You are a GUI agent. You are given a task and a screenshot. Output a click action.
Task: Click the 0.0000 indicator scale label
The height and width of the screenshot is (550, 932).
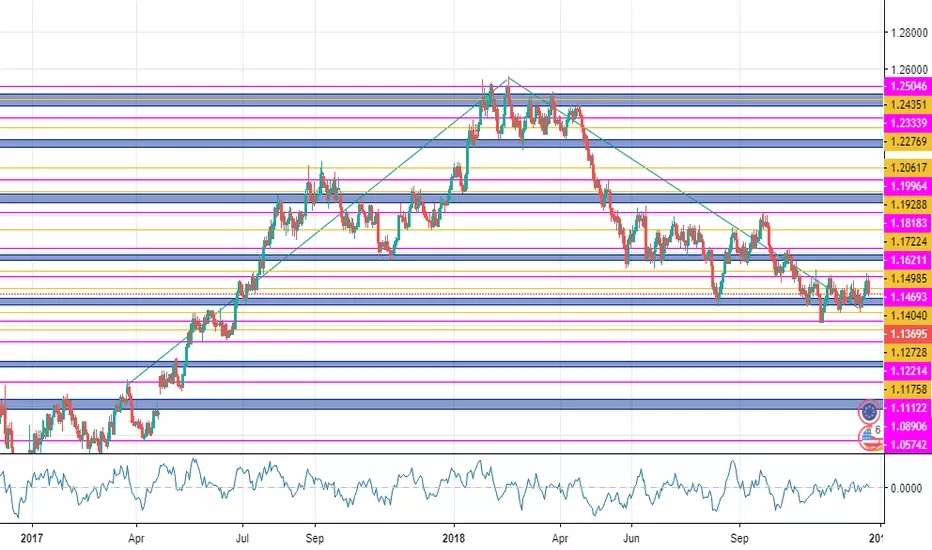[x=906, y=488]
